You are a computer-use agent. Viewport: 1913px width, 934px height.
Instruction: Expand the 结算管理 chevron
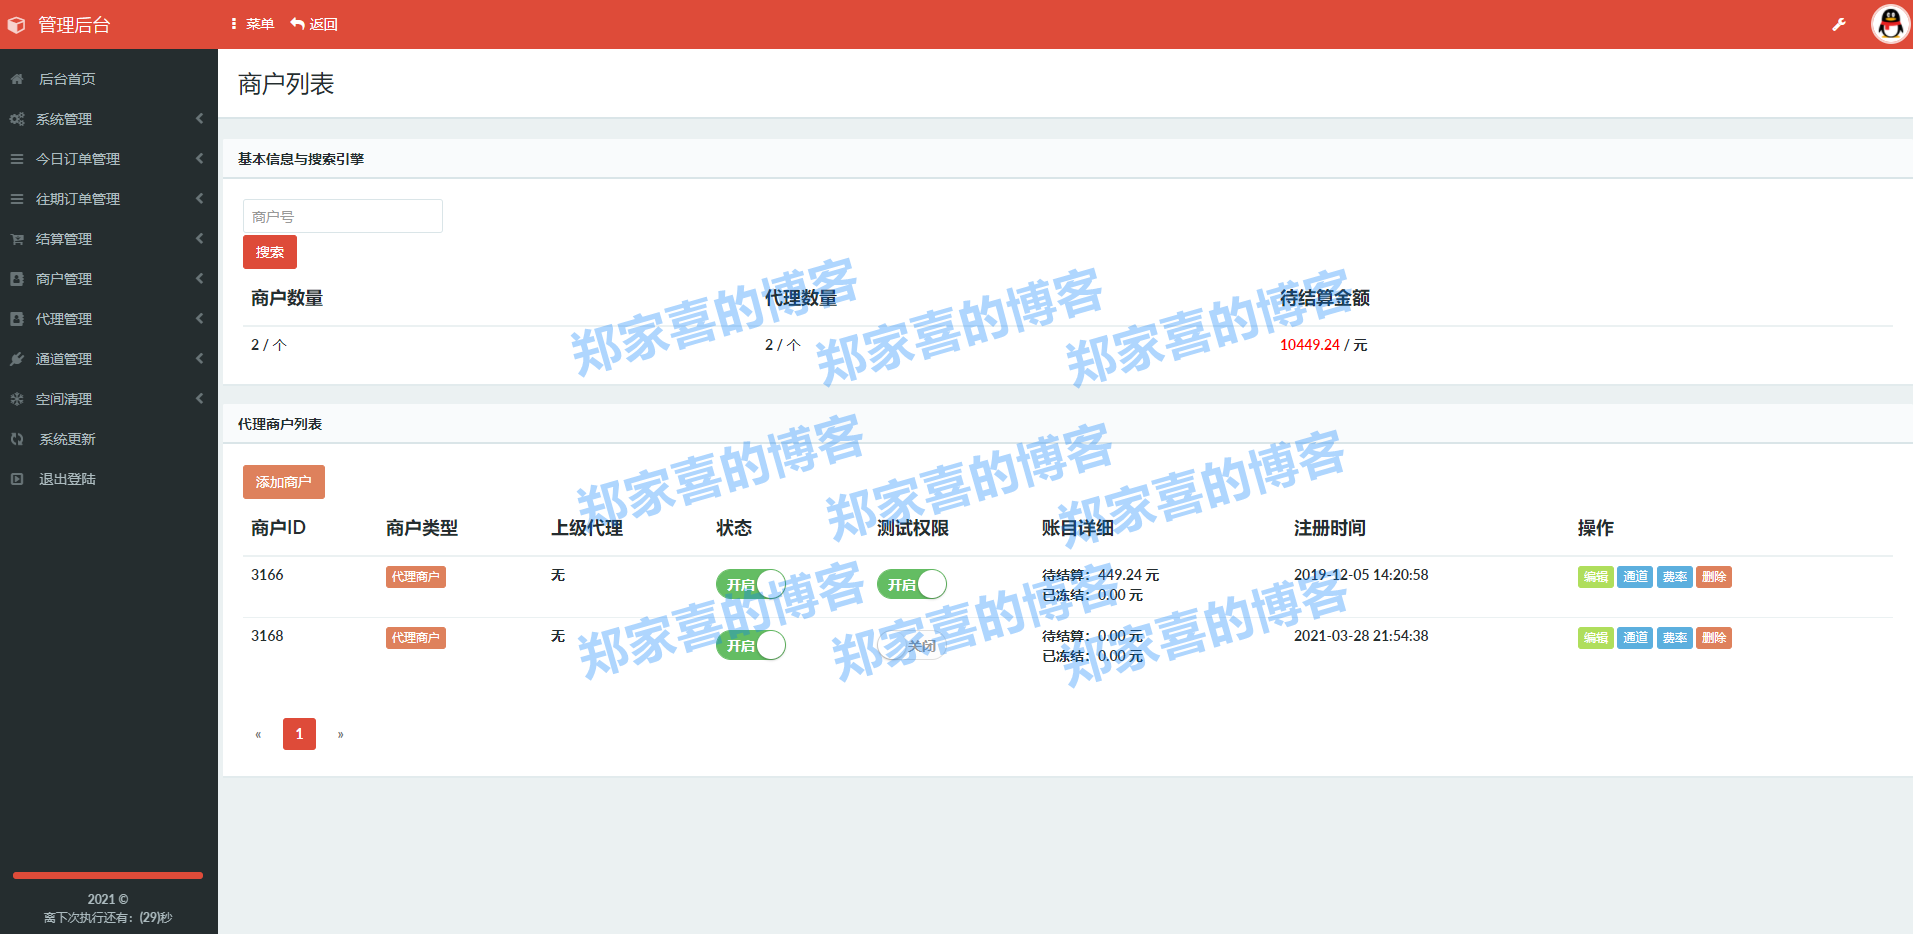coord(199,239)
